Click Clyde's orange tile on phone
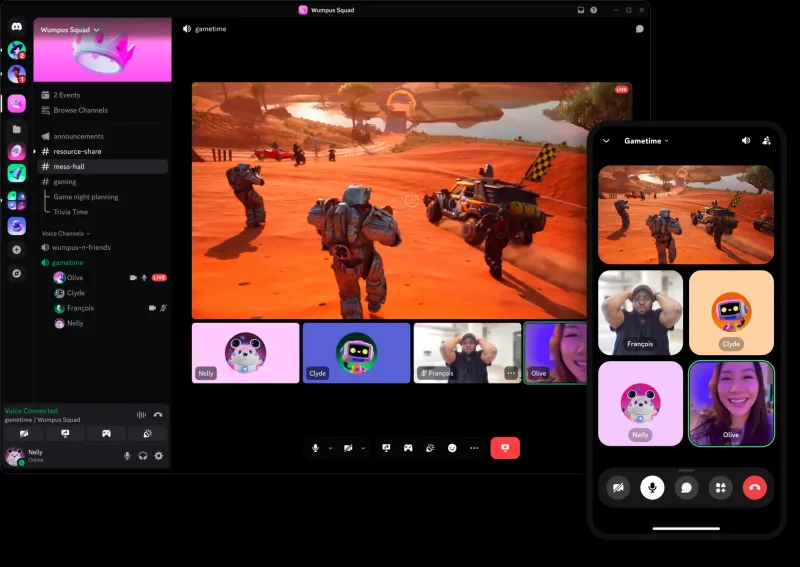Image resolution: width=800 pixels, height=567 pixels. point(731,312)
